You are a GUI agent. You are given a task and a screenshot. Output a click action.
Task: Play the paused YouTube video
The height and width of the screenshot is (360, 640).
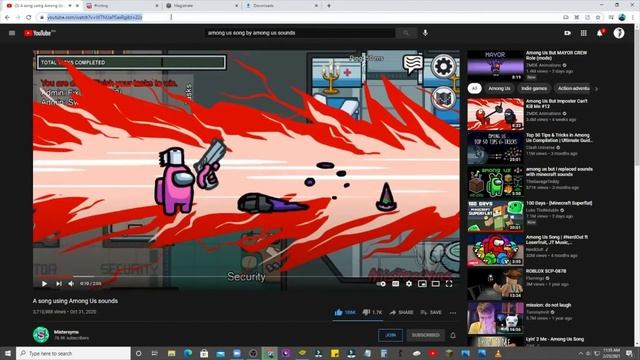(x=44, y=284)
